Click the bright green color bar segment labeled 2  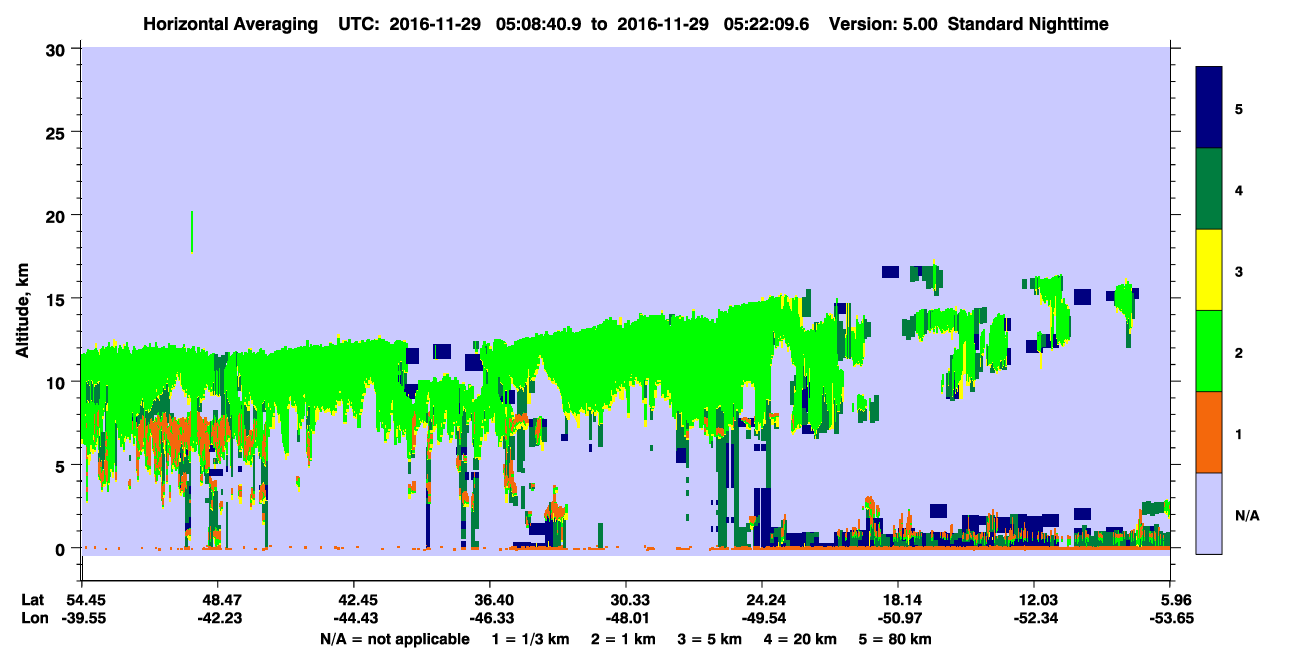pos(1209,351)
